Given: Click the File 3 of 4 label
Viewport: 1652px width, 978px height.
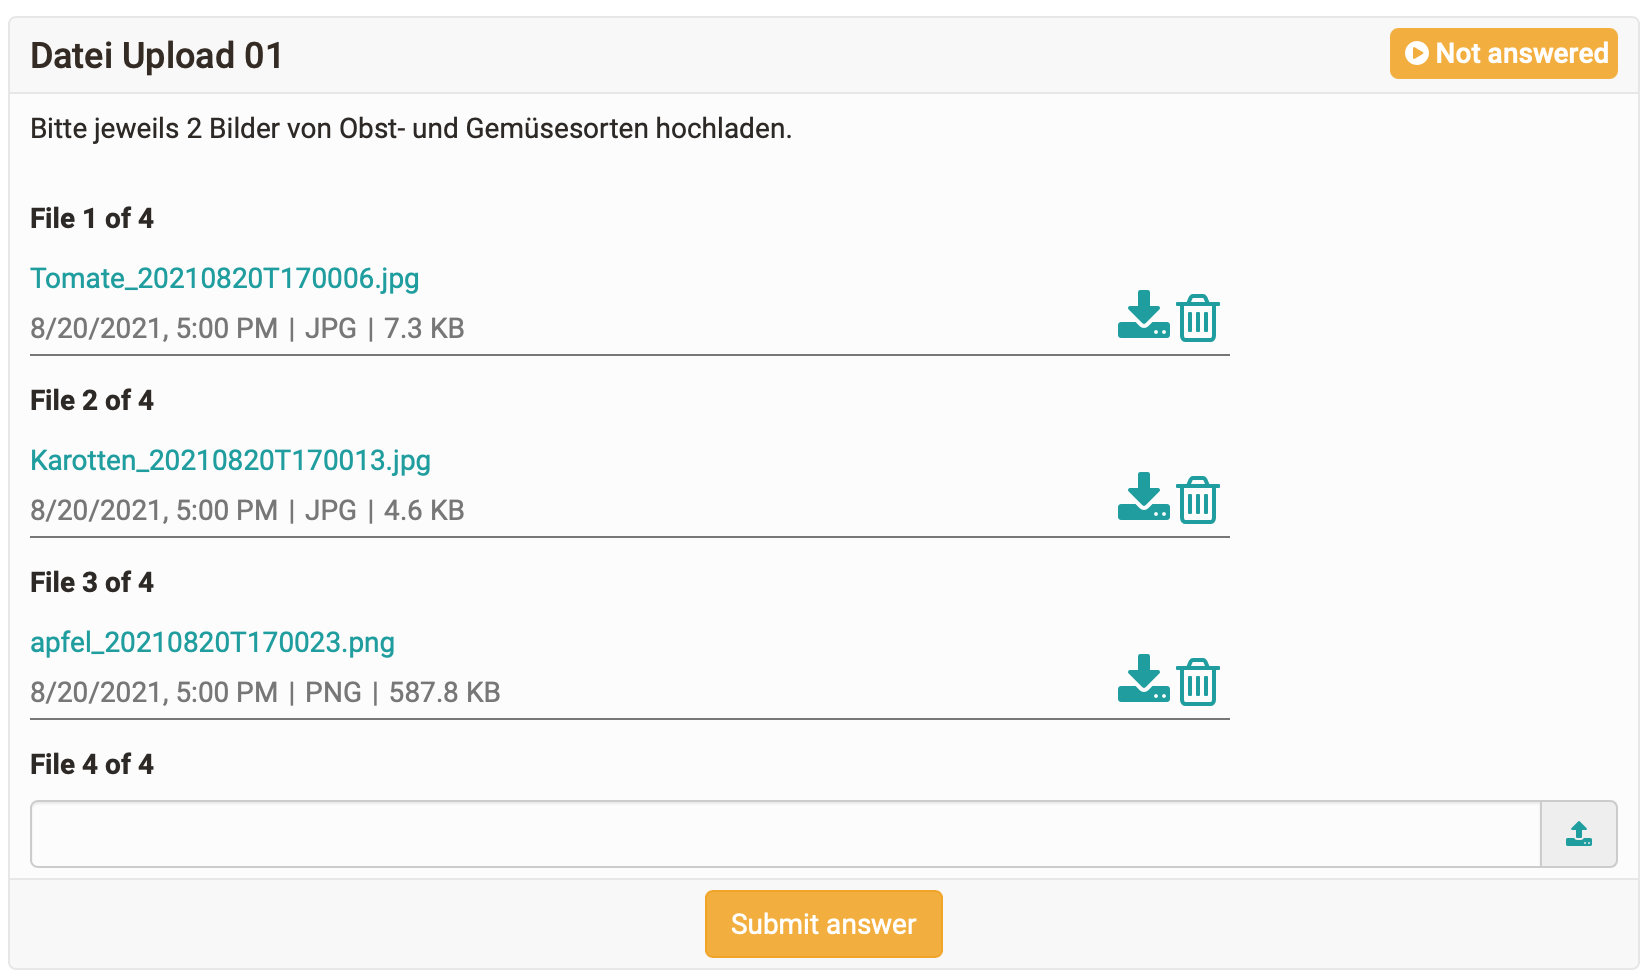Looking at the screenshot, I should (x=92, y=582).
